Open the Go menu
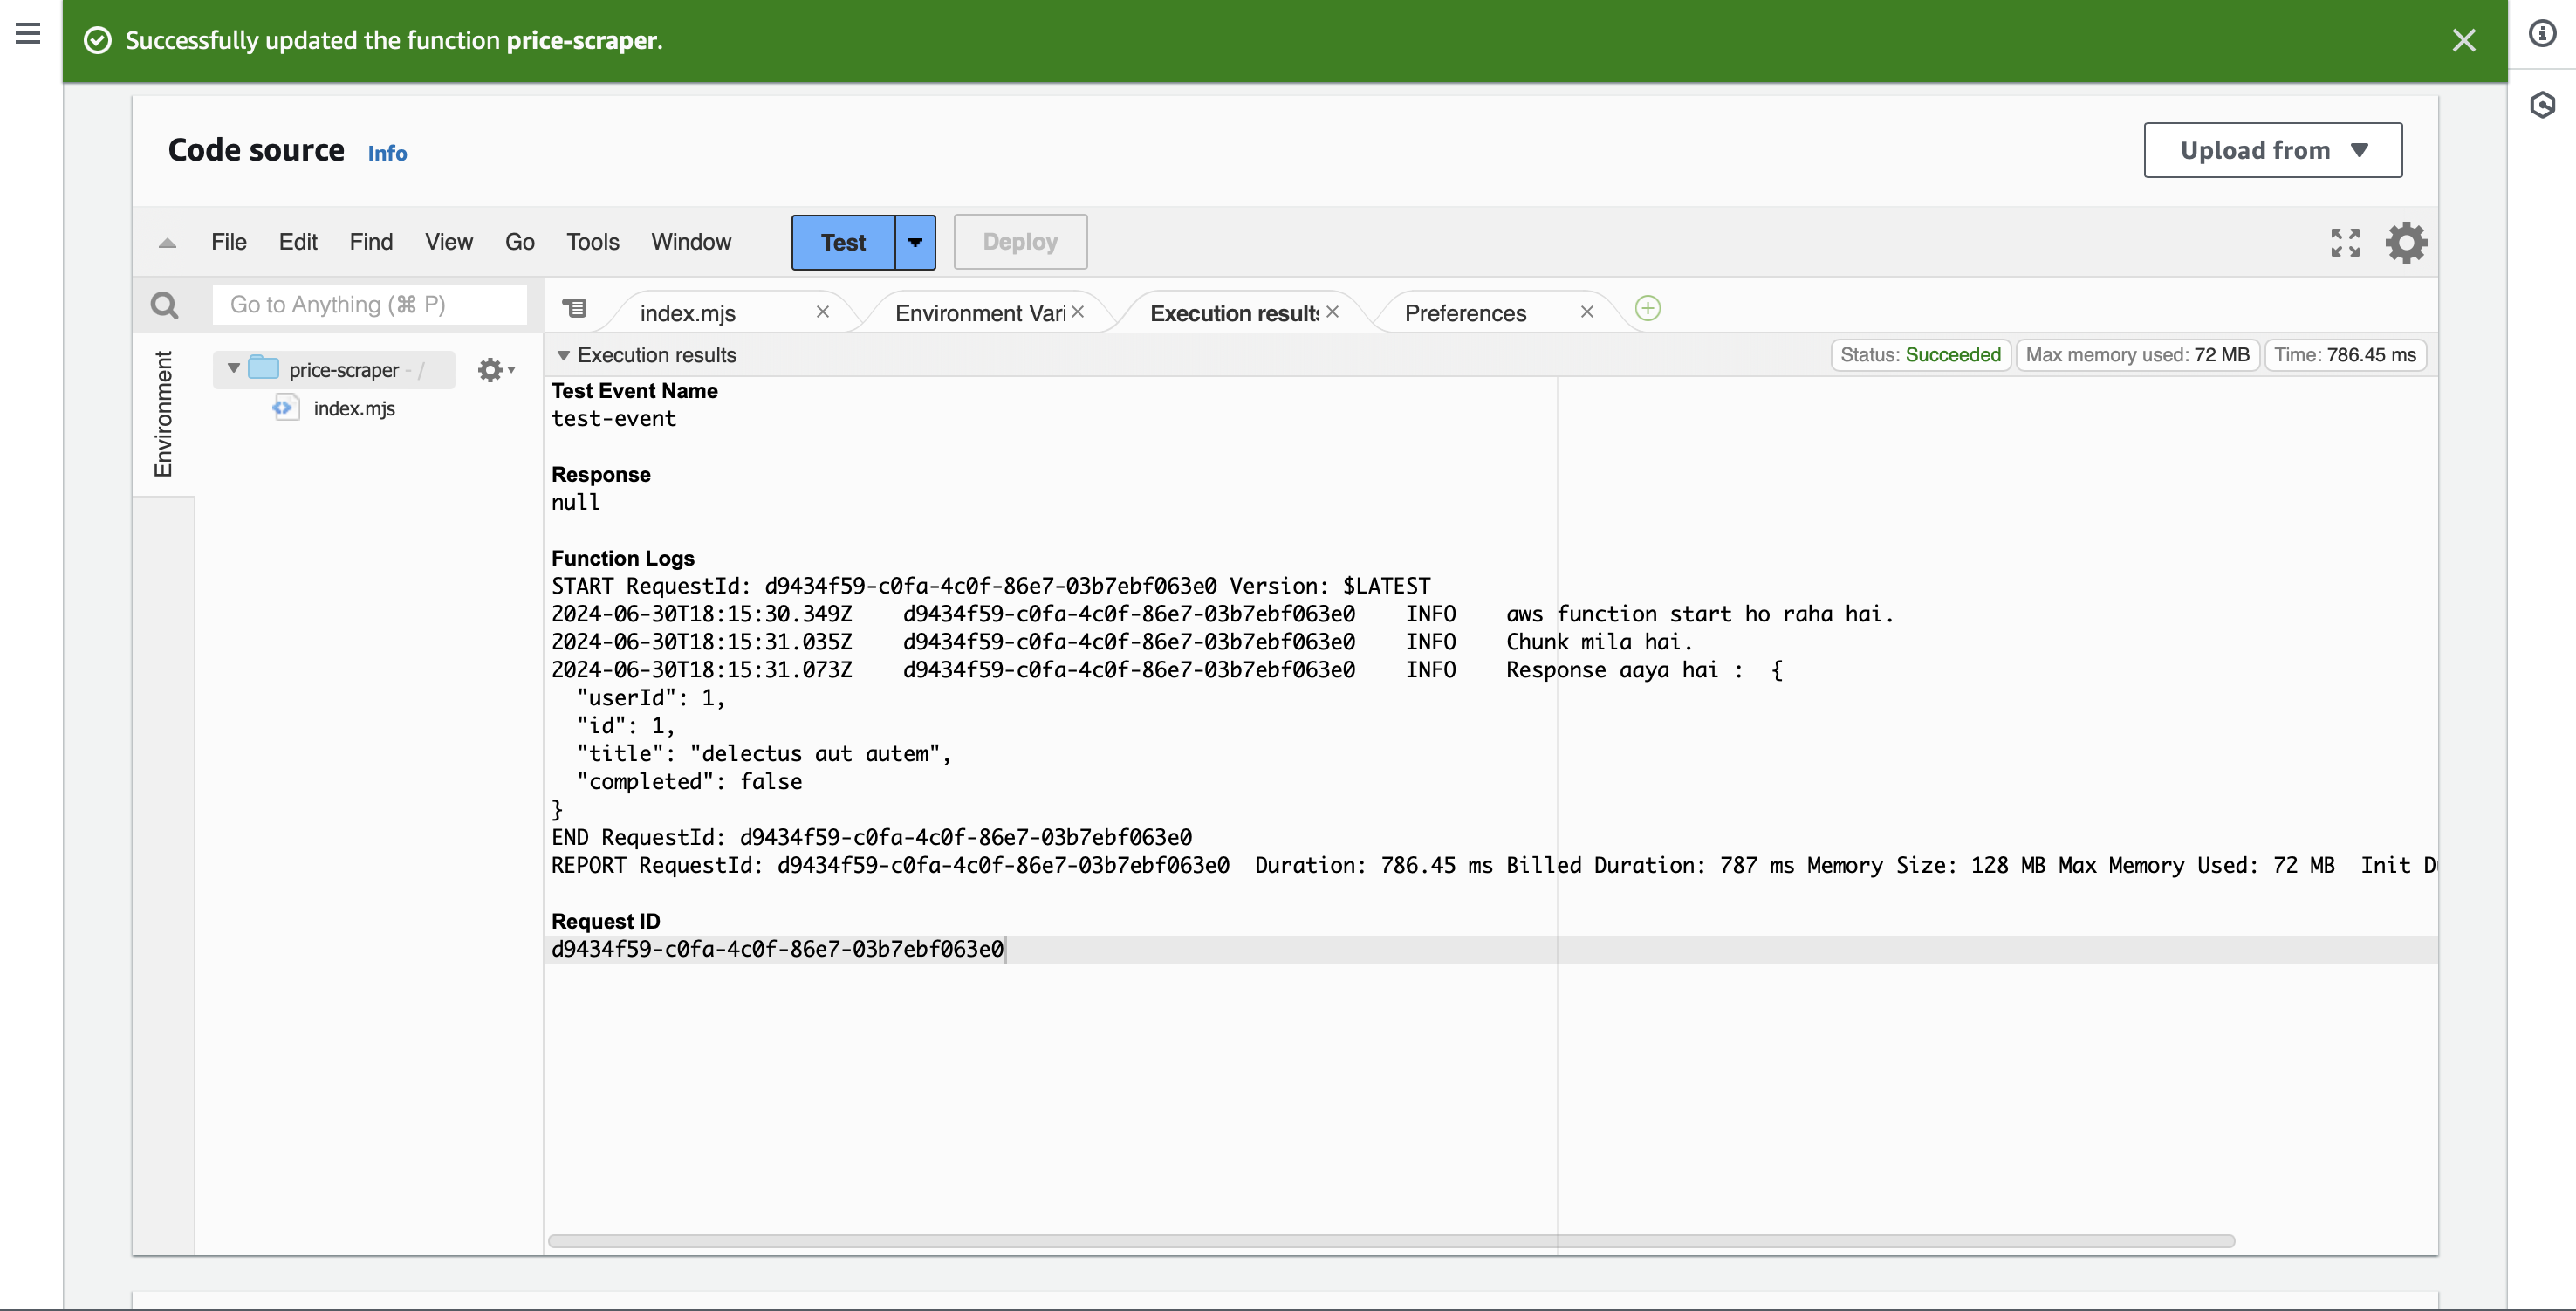2576x1311 pixels. (519, 242)
